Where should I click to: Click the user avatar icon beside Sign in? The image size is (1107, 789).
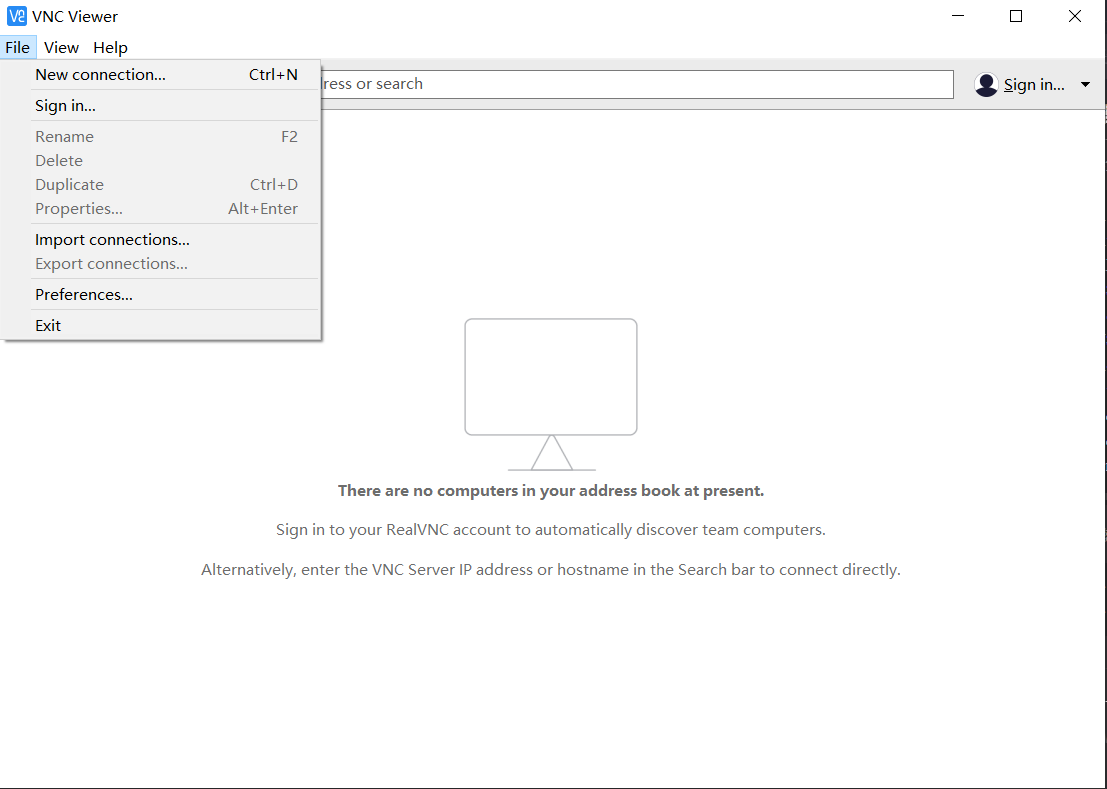[986, 85]
